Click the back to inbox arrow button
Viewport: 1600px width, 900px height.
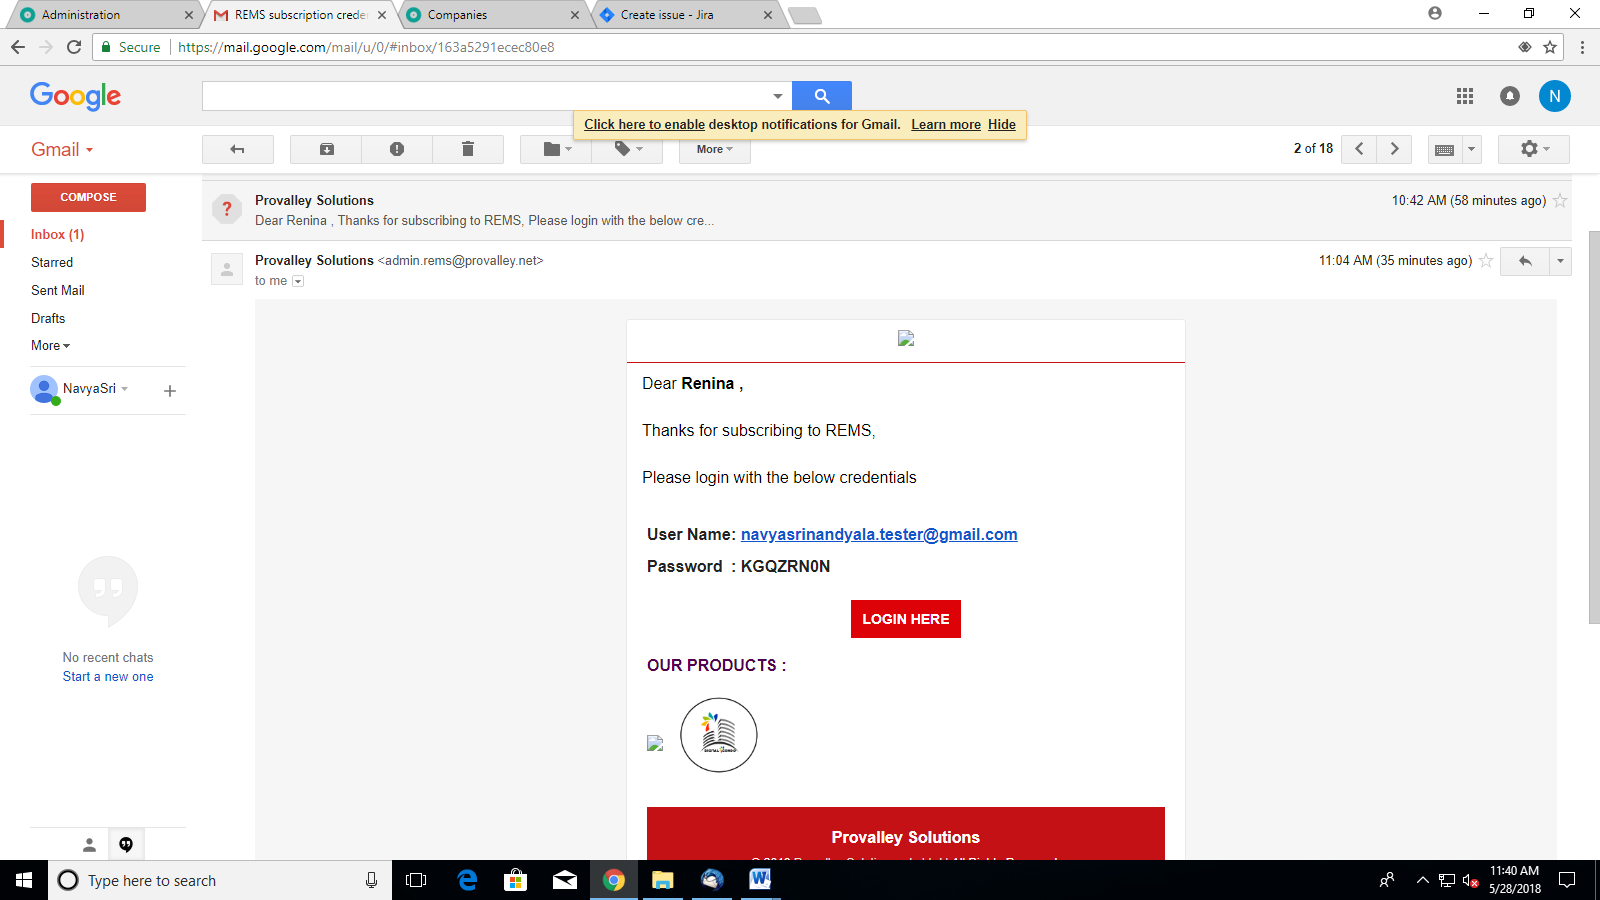[237, 149]
